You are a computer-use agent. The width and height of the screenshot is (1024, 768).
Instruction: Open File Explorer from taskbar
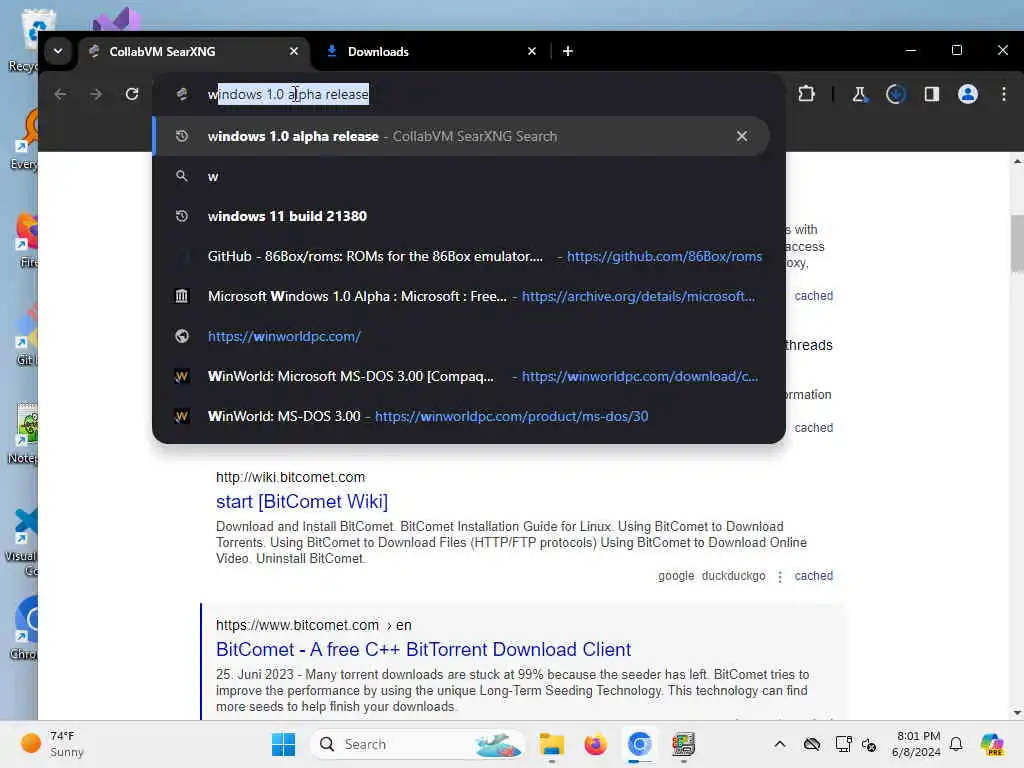click(x=552, y=744)
